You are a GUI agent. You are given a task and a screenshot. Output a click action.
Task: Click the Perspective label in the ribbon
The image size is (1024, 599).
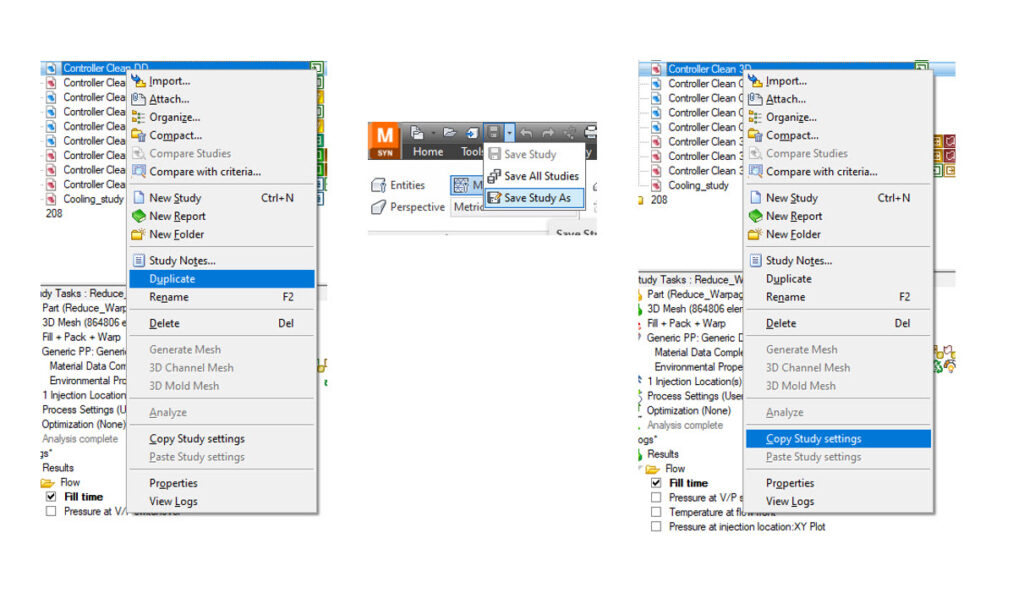coord(417,207)
